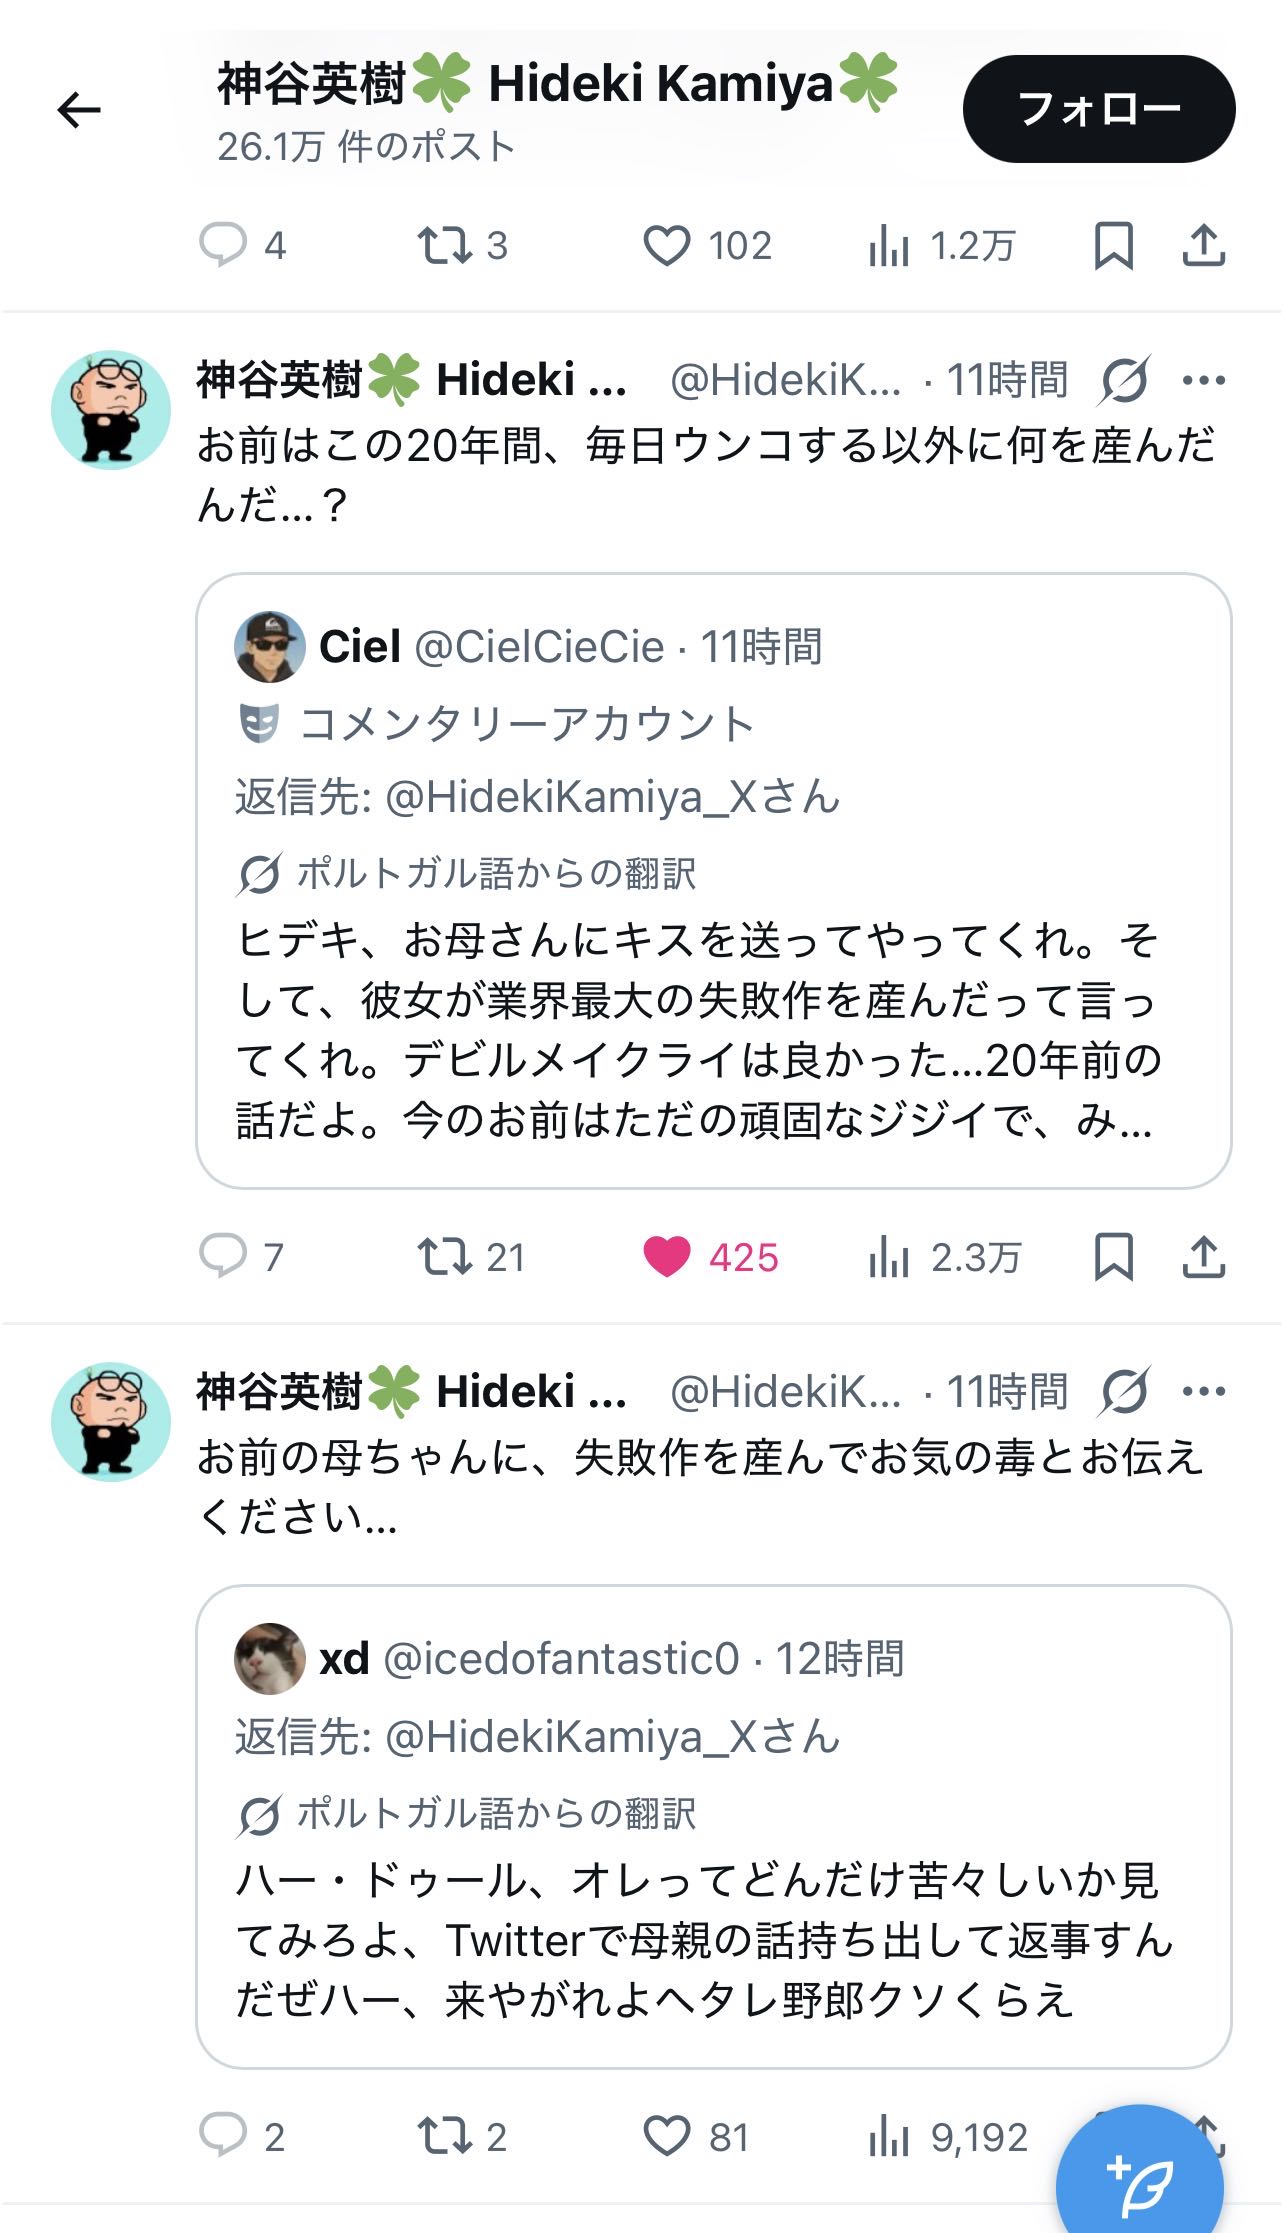Unlike the post with 425 likes
The height and width of the screenshot is (2233, 1284).
tap(667, 1256)
